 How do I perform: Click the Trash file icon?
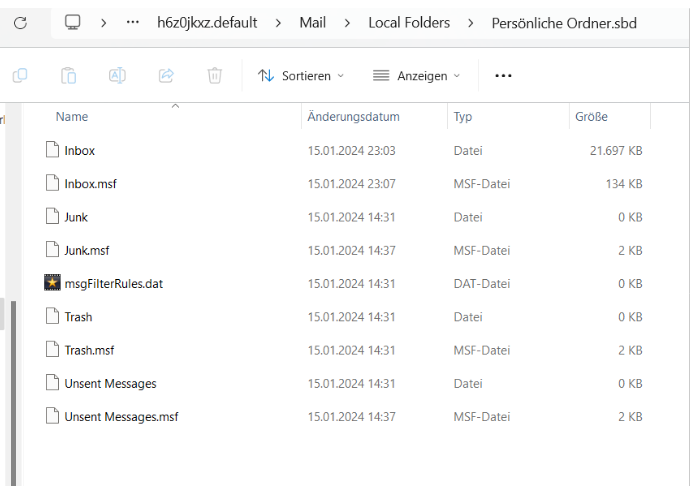coord(52,316)
